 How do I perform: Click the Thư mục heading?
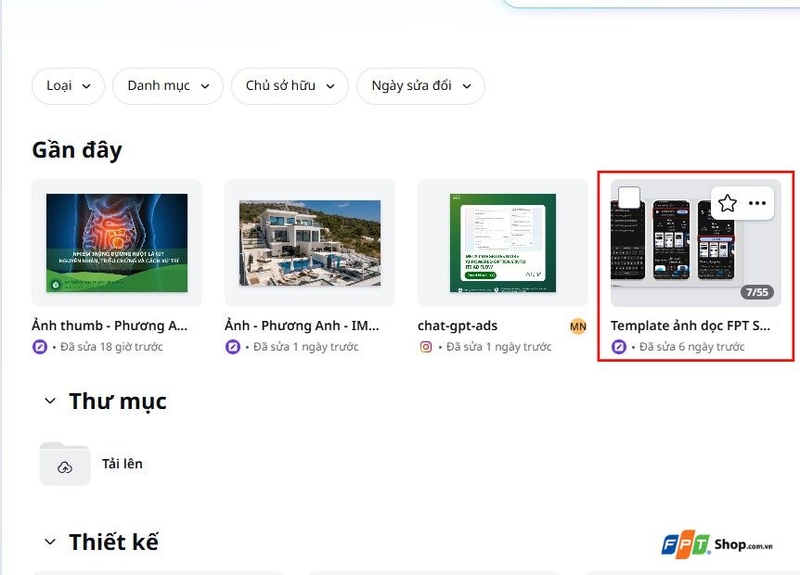coord(118,402)
